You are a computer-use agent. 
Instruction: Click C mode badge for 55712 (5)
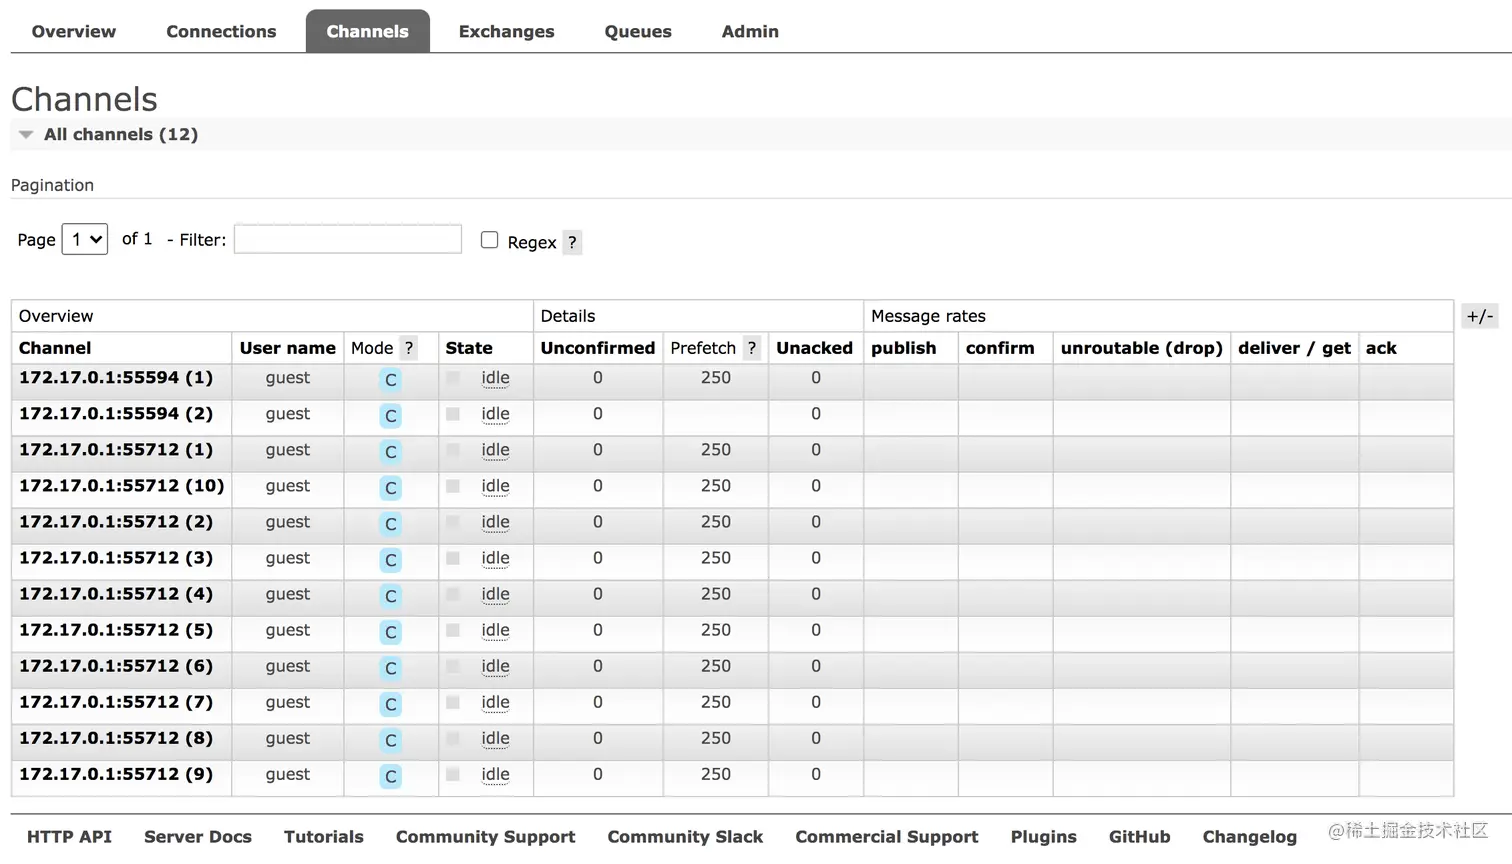(x=391, y=632)
